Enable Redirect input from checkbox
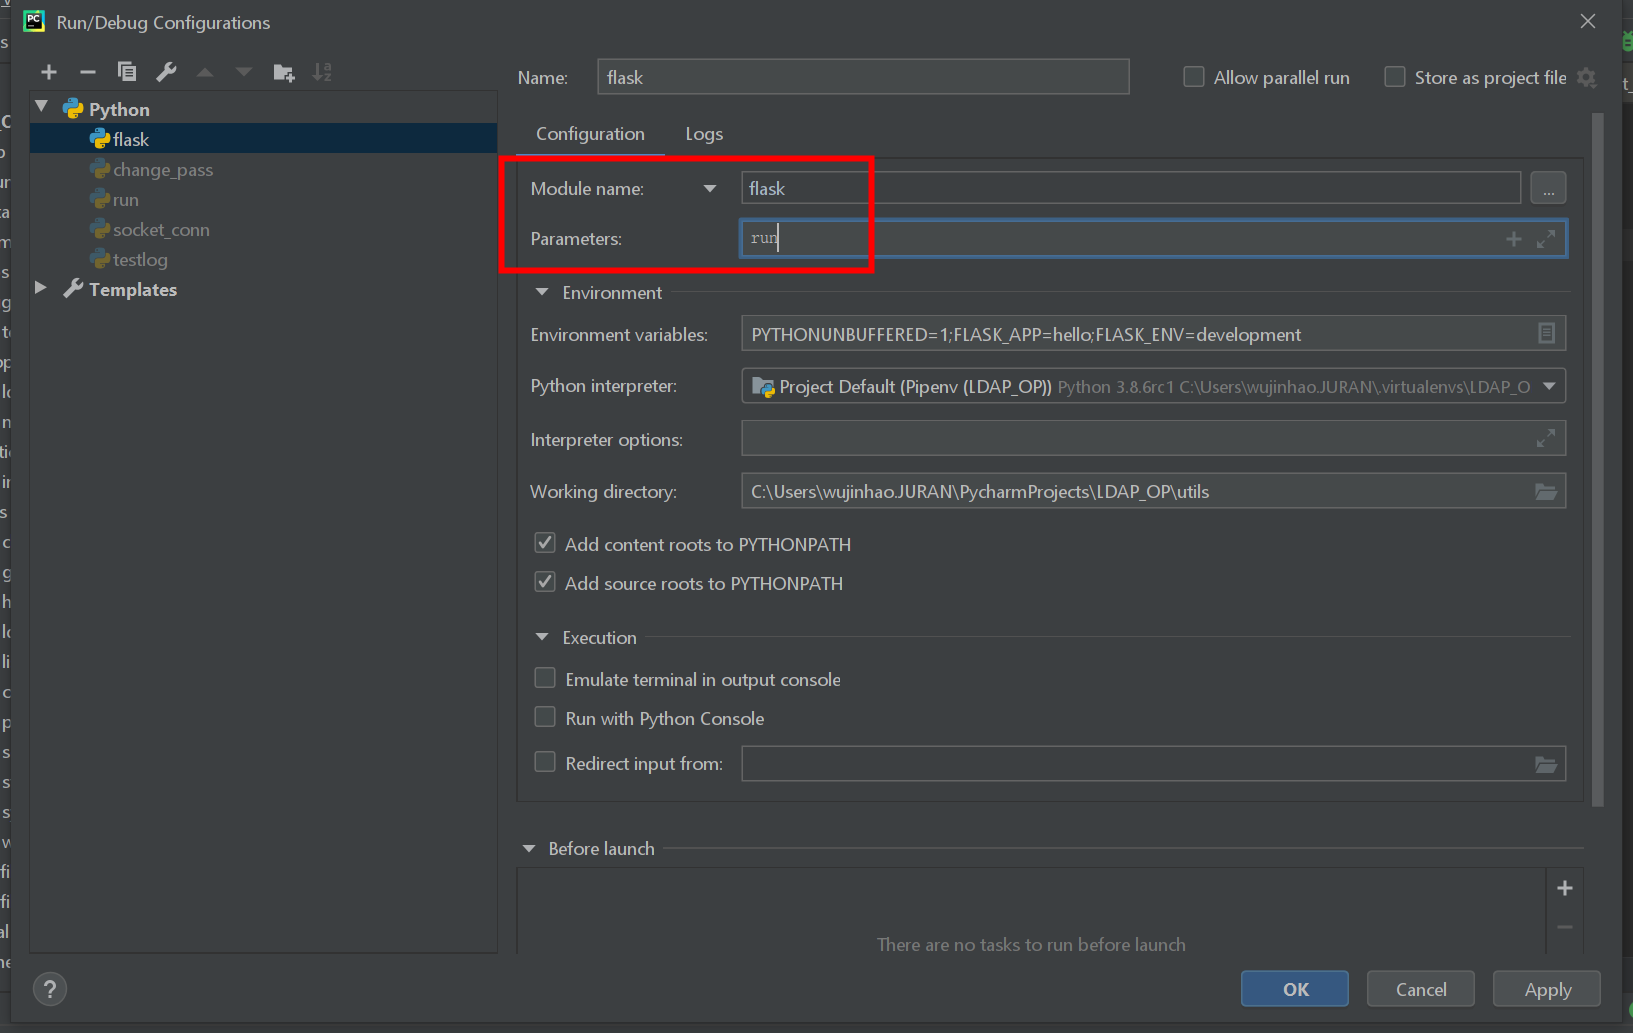The height and width of the screenshot is (1033, 1633). click(x=545, y=762)
